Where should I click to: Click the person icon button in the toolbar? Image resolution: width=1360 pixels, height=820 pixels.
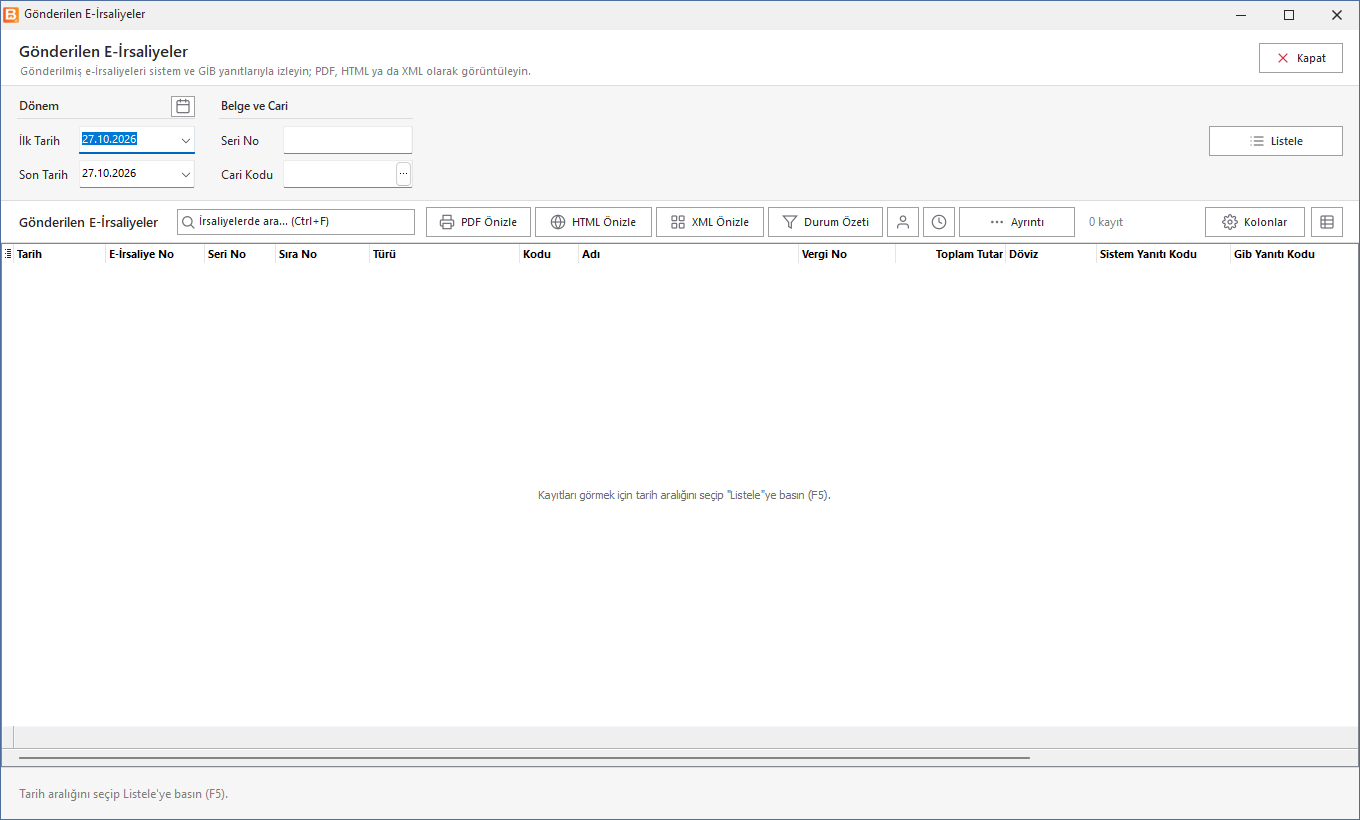pyautogui.click(x=903, y=222)
